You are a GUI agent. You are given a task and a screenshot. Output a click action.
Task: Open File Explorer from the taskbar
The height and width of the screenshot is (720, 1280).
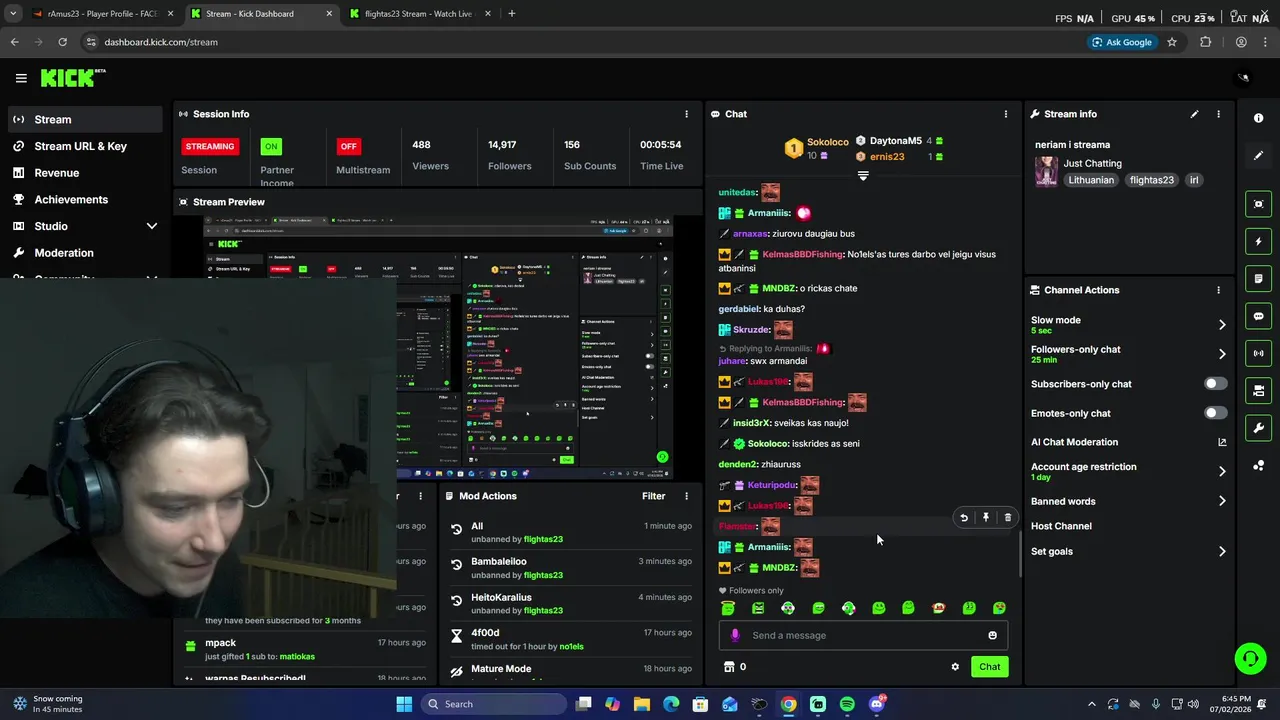[642, 704]
